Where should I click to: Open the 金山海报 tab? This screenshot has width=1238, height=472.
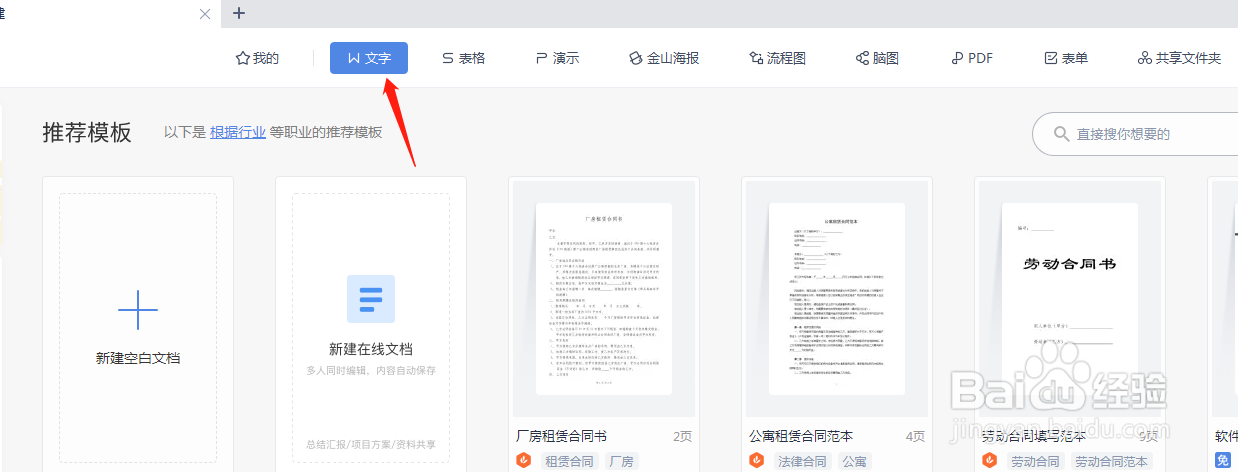click(x=664, y=58)
